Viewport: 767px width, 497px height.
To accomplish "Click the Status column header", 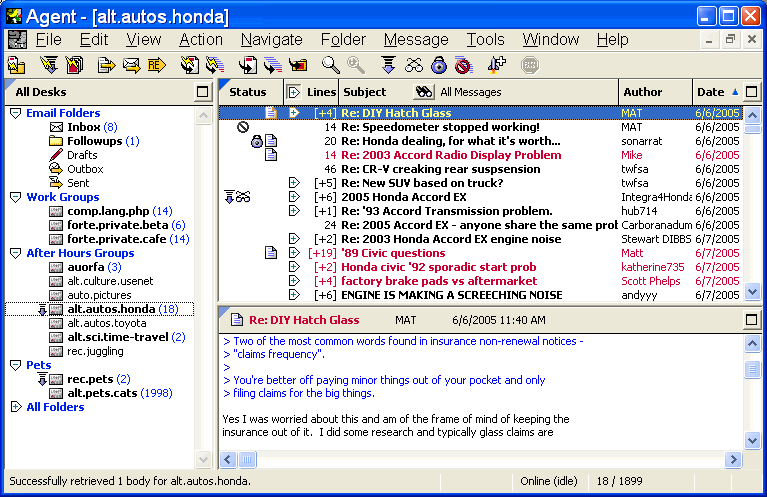I will [x=250, y=92].
